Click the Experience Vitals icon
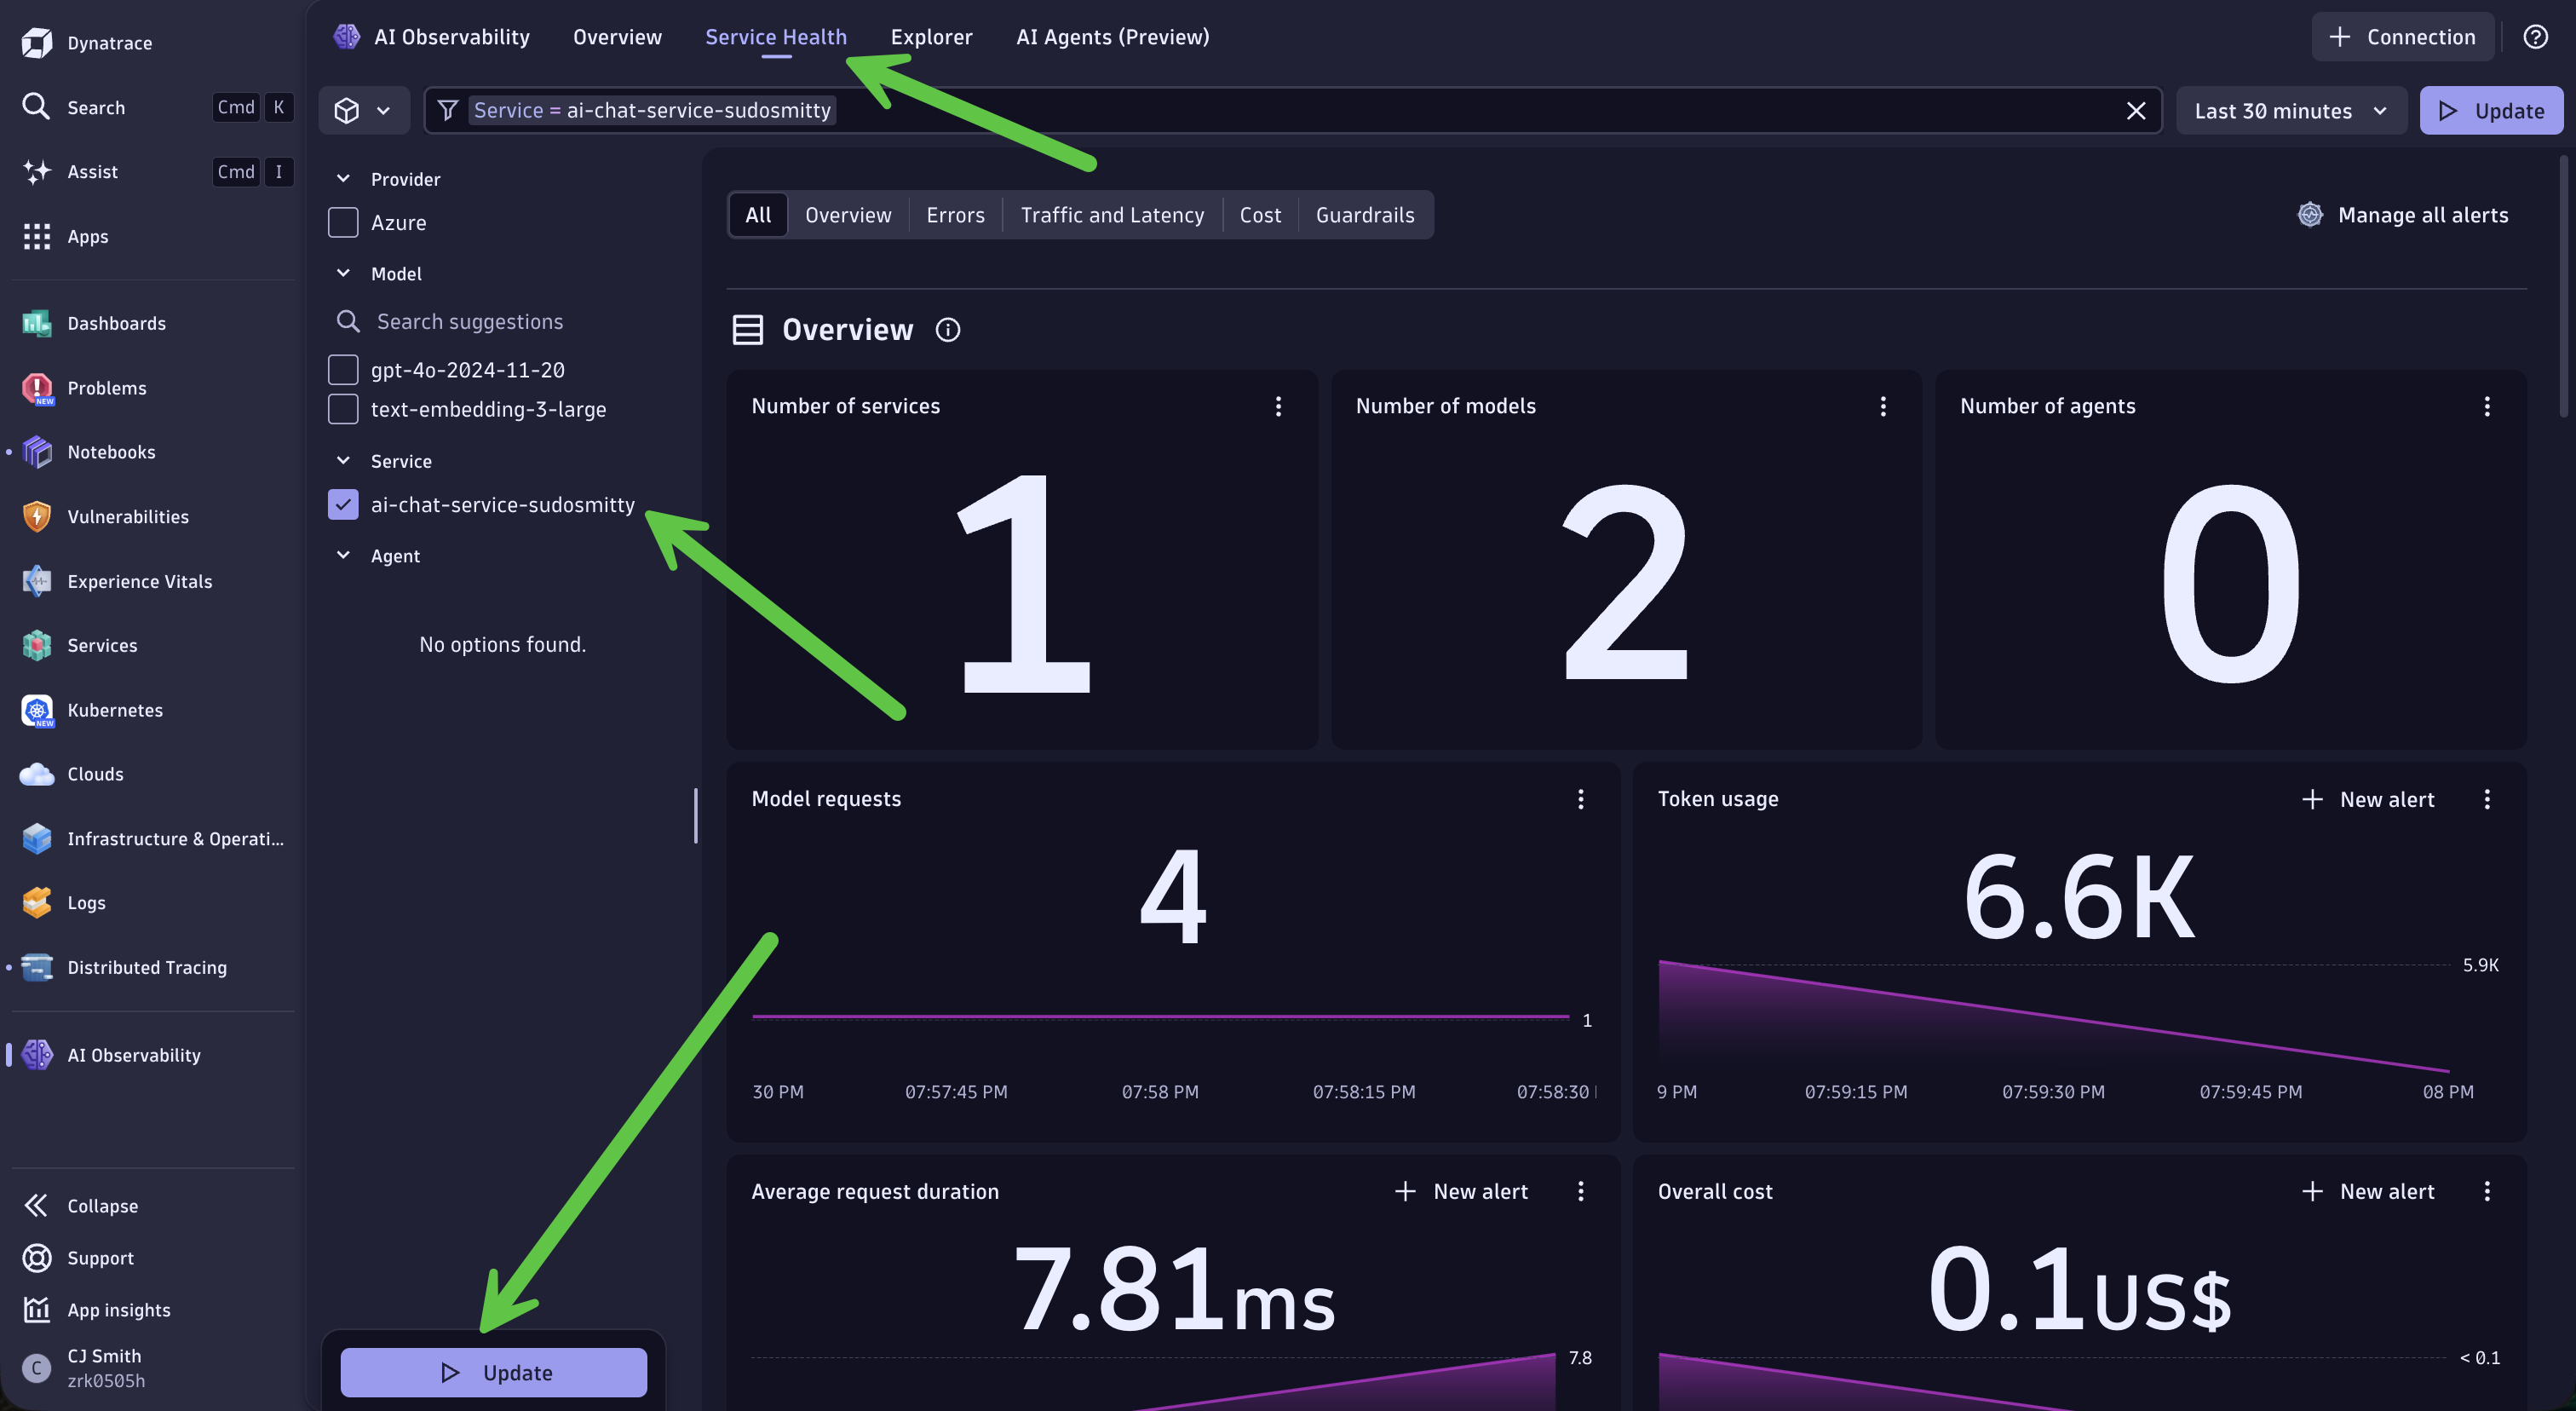The height and width of the screenshot is (1411, 2576). click(x=37, y=581)
